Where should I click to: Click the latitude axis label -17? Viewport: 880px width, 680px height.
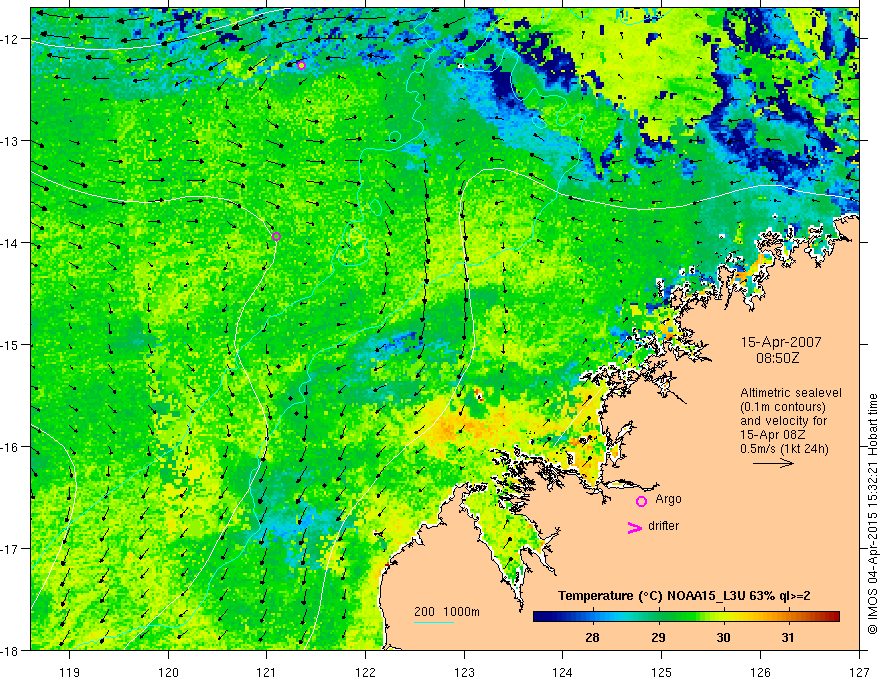(10, 549)
